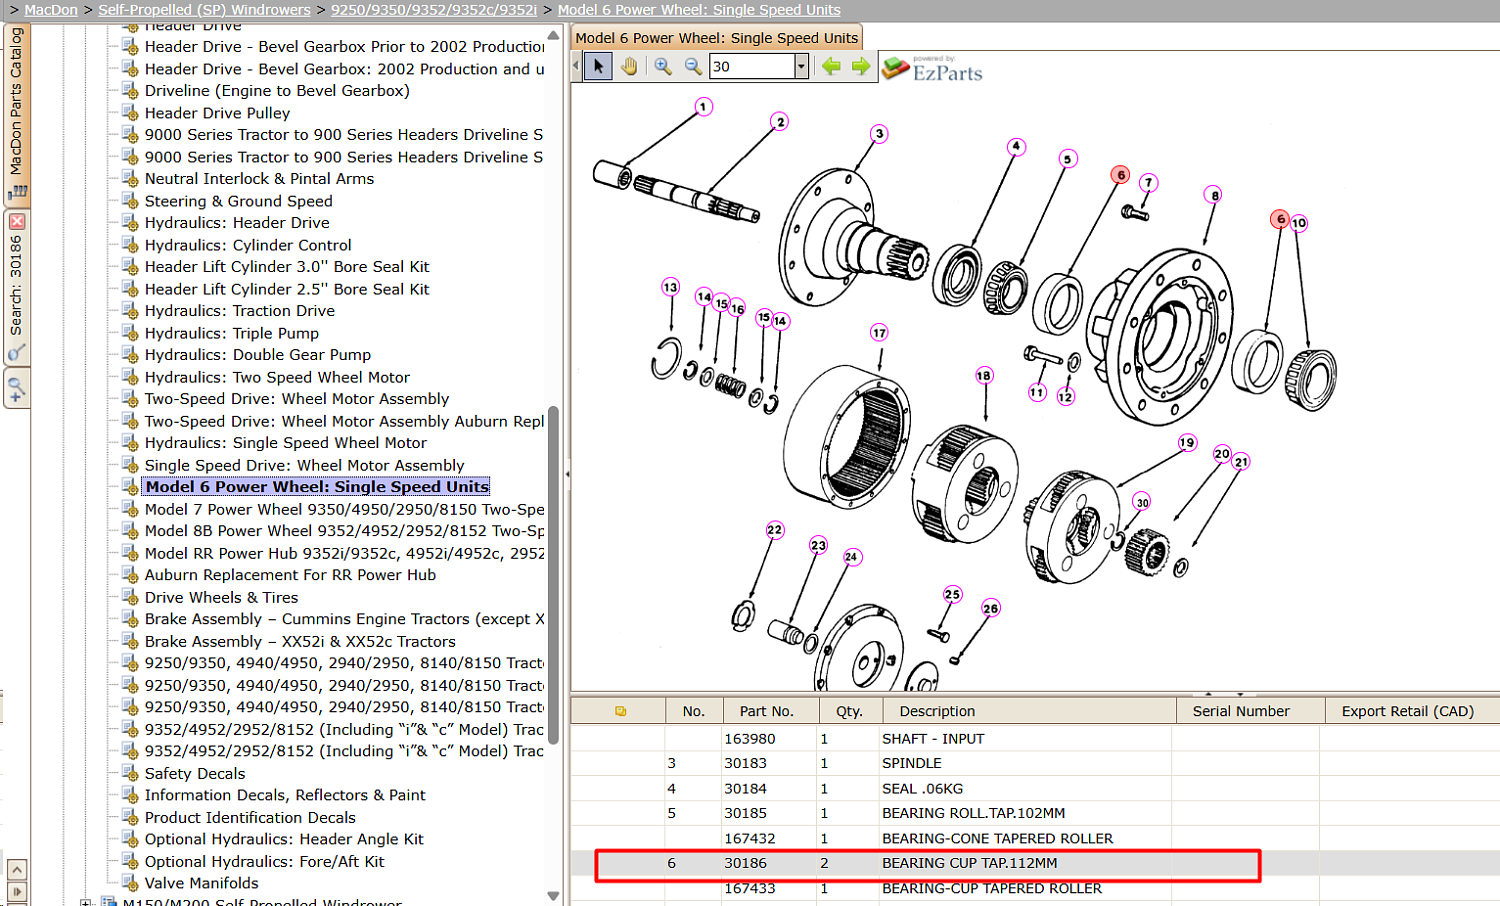This screenshot has height=906, width=1500.
Task: Click the page icon beside Neutral Interlock & Pintal Arms
Action: [x=130, y=179]
